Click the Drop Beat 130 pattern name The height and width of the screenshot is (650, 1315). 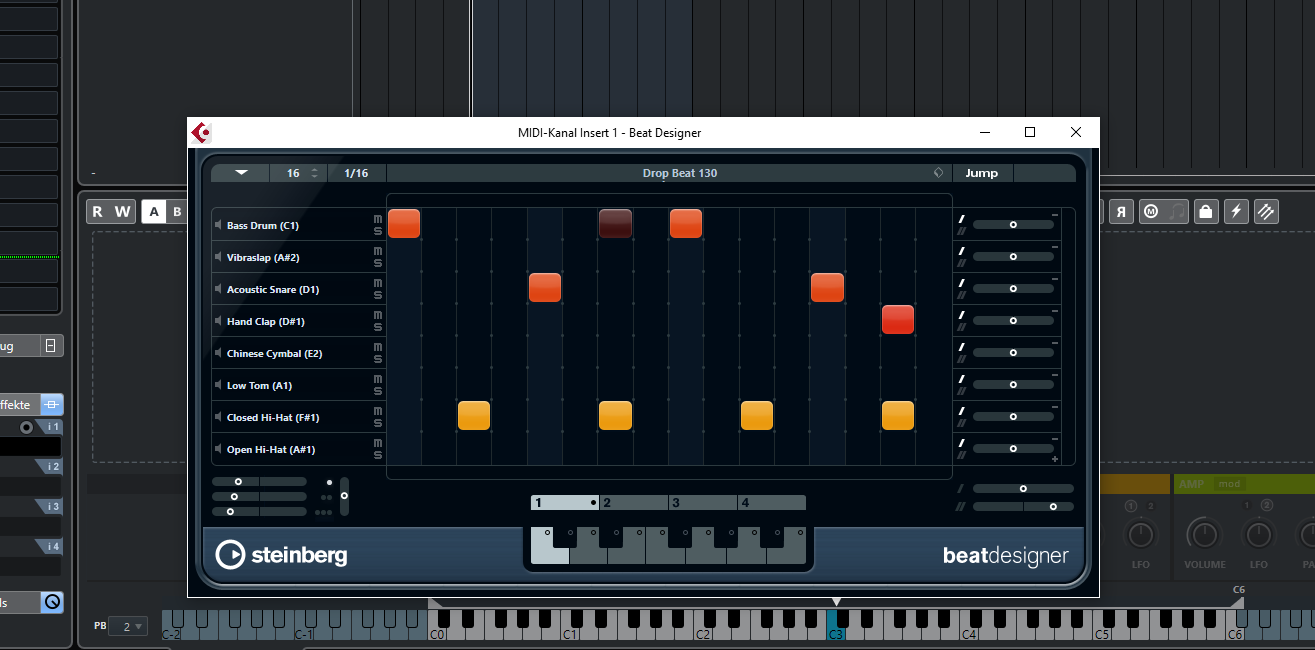[679, 173]
